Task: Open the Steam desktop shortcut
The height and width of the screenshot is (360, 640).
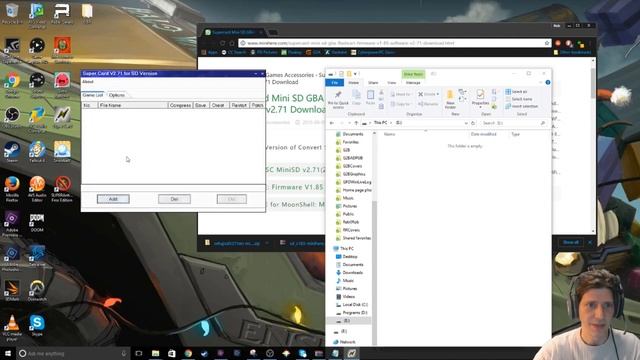Action: click(x=12, y=152)
